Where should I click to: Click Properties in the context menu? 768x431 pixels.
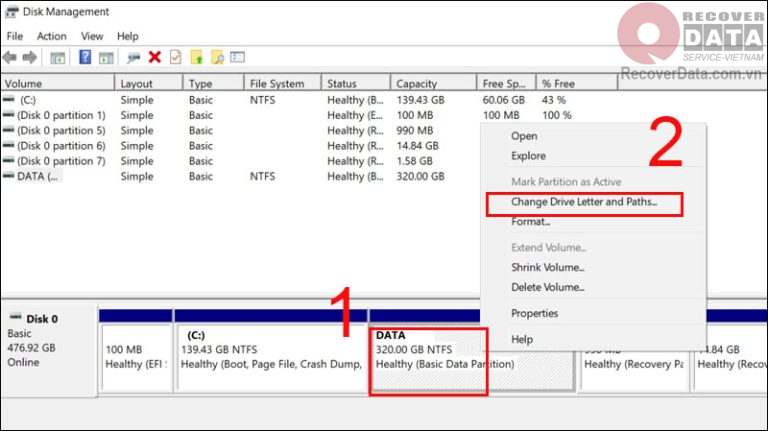[x=534, y=313]
